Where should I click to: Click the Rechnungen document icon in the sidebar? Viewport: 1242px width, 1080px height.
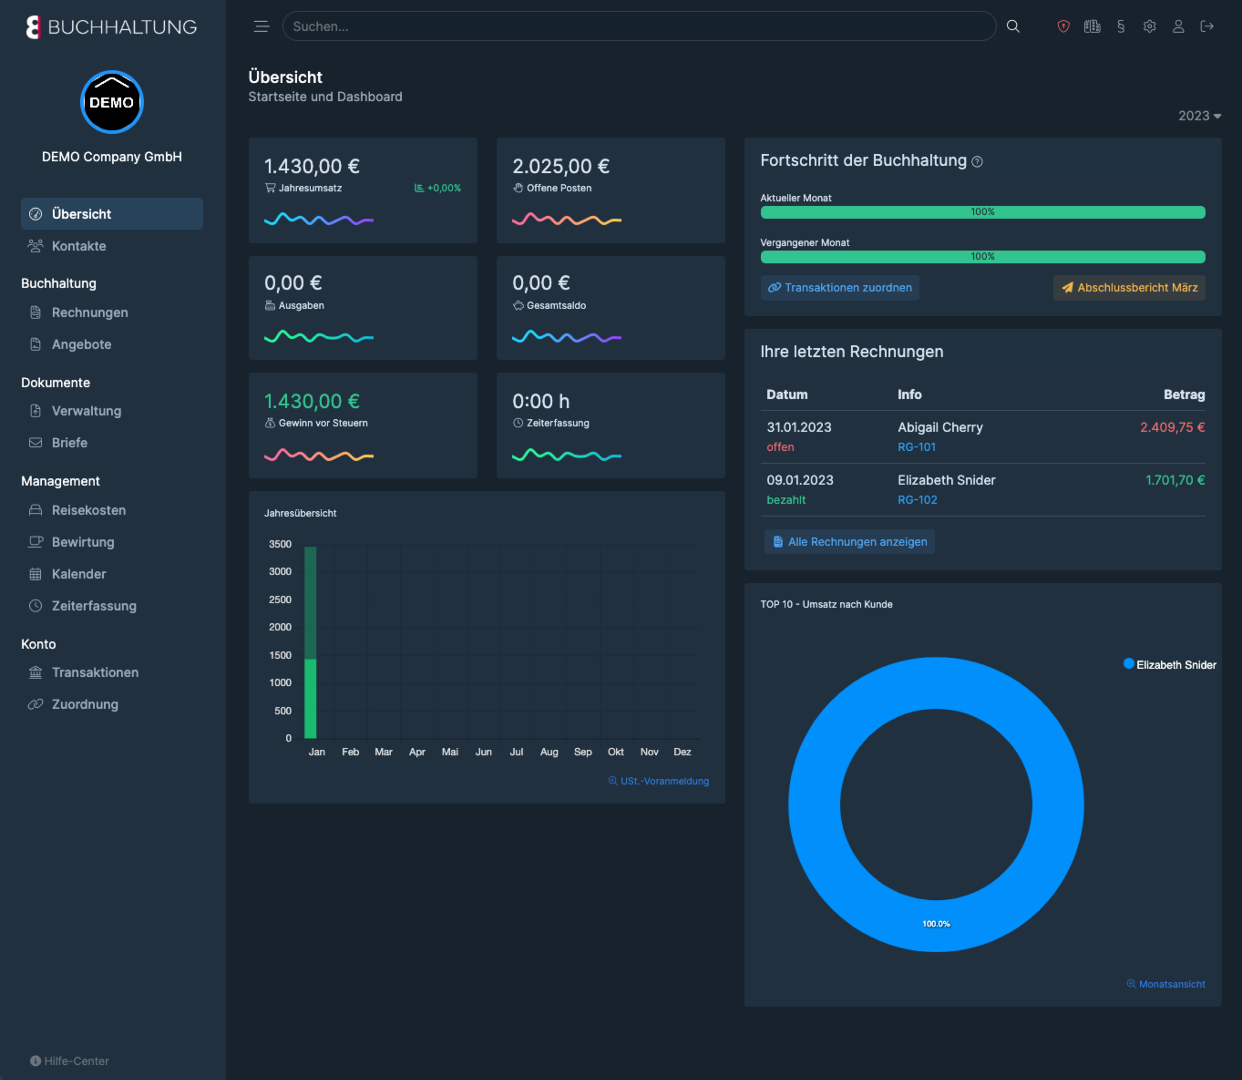click(x=34, y=312)
